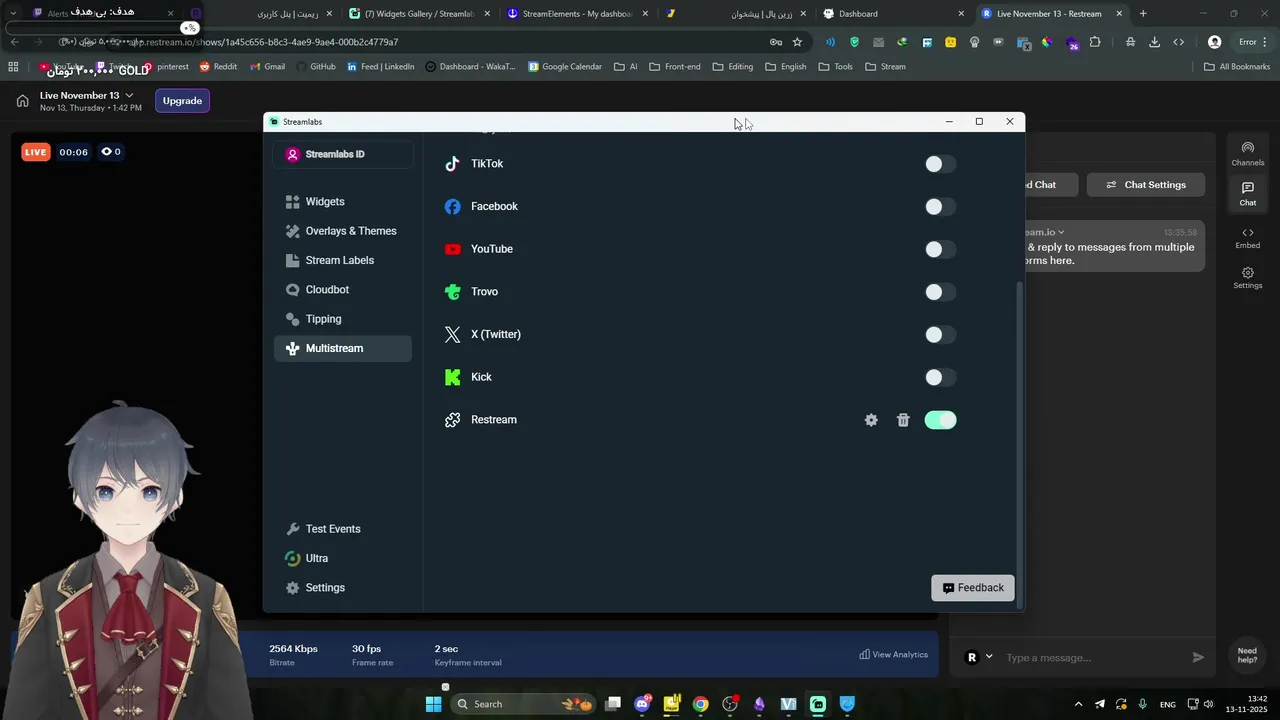The width and height of the screenshot is (1280, 720).
Task: Click the Trovo platform icon
Action: [452, 292]
